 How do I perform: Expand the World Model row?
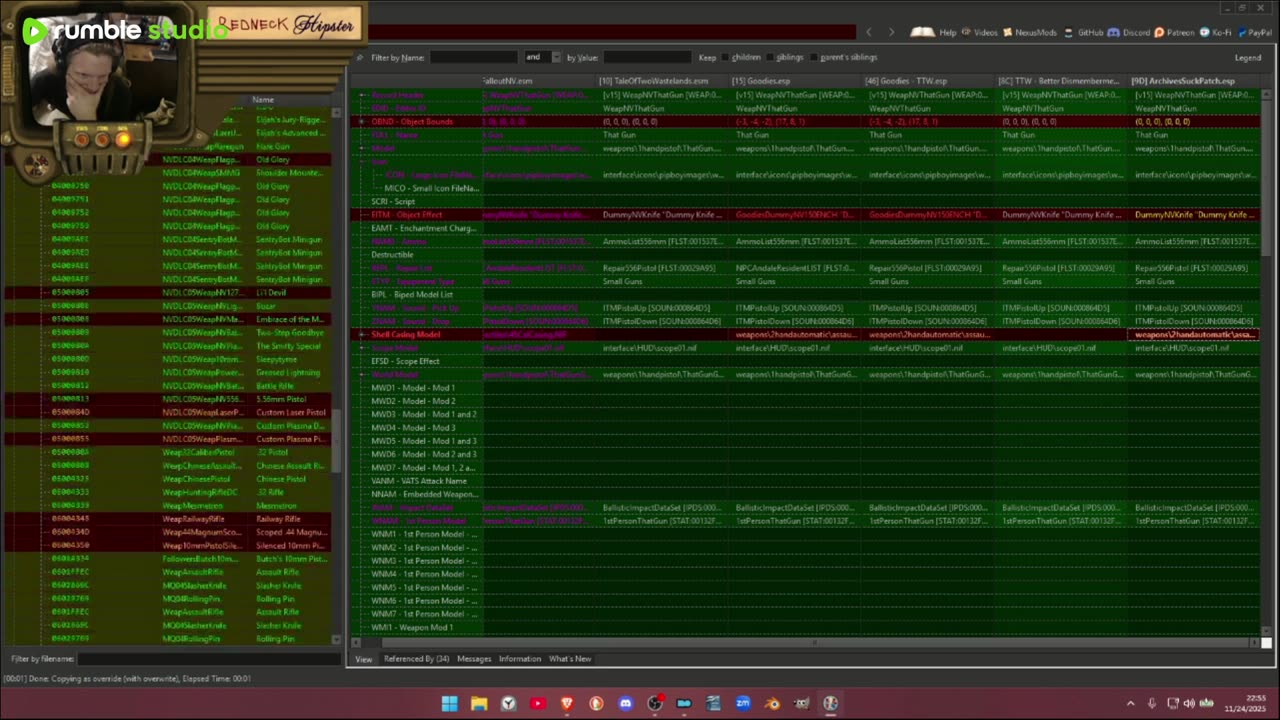[362, 375]
